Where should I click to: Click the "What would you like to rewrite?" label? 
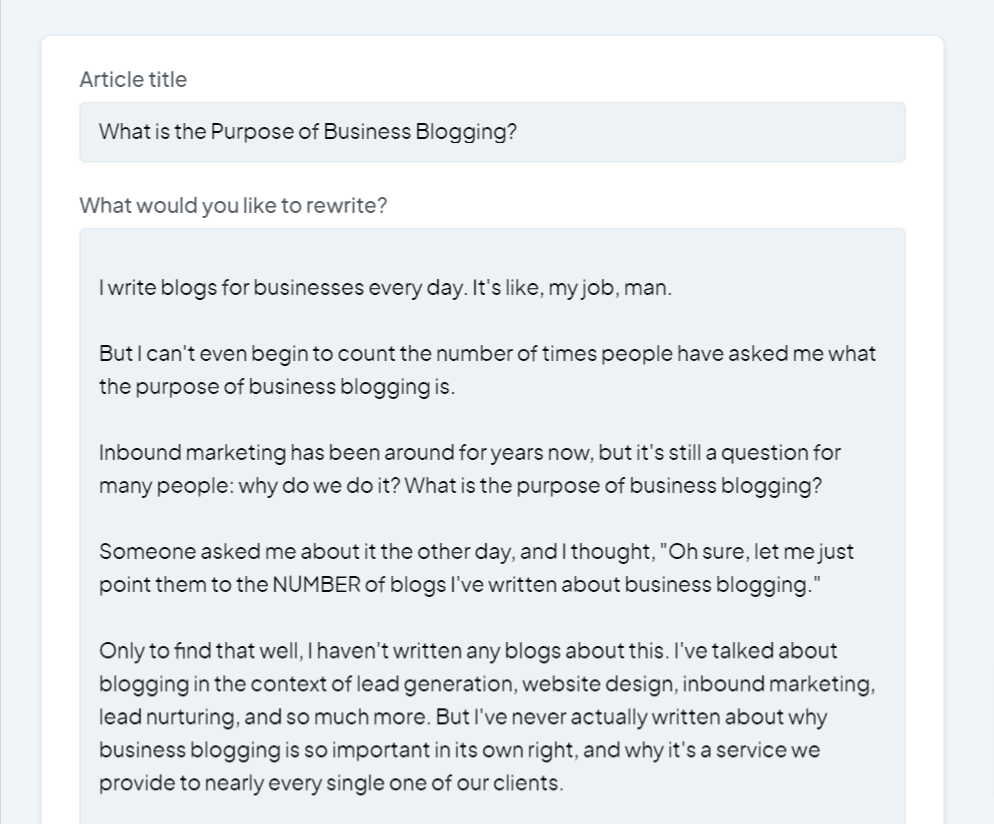[x=233, y=206]
